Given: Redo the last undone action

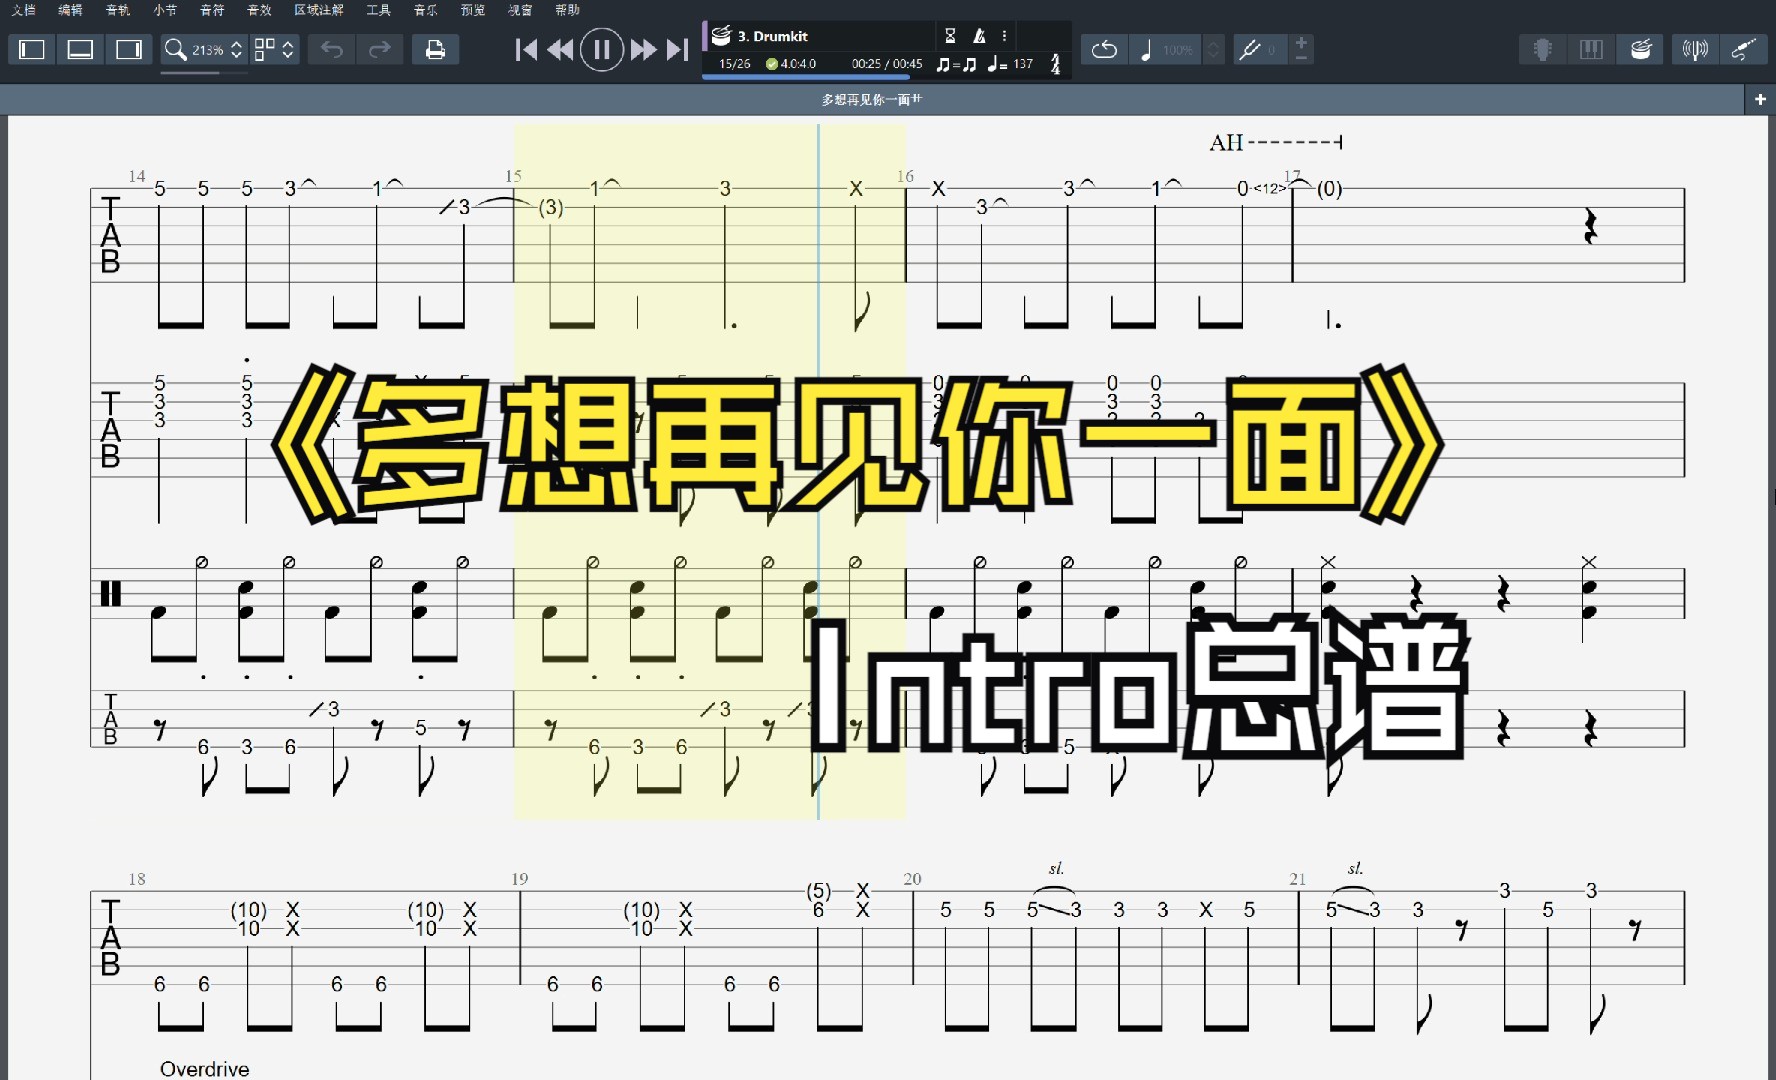Looking at the screenshot, I should (x=380, y=49).
